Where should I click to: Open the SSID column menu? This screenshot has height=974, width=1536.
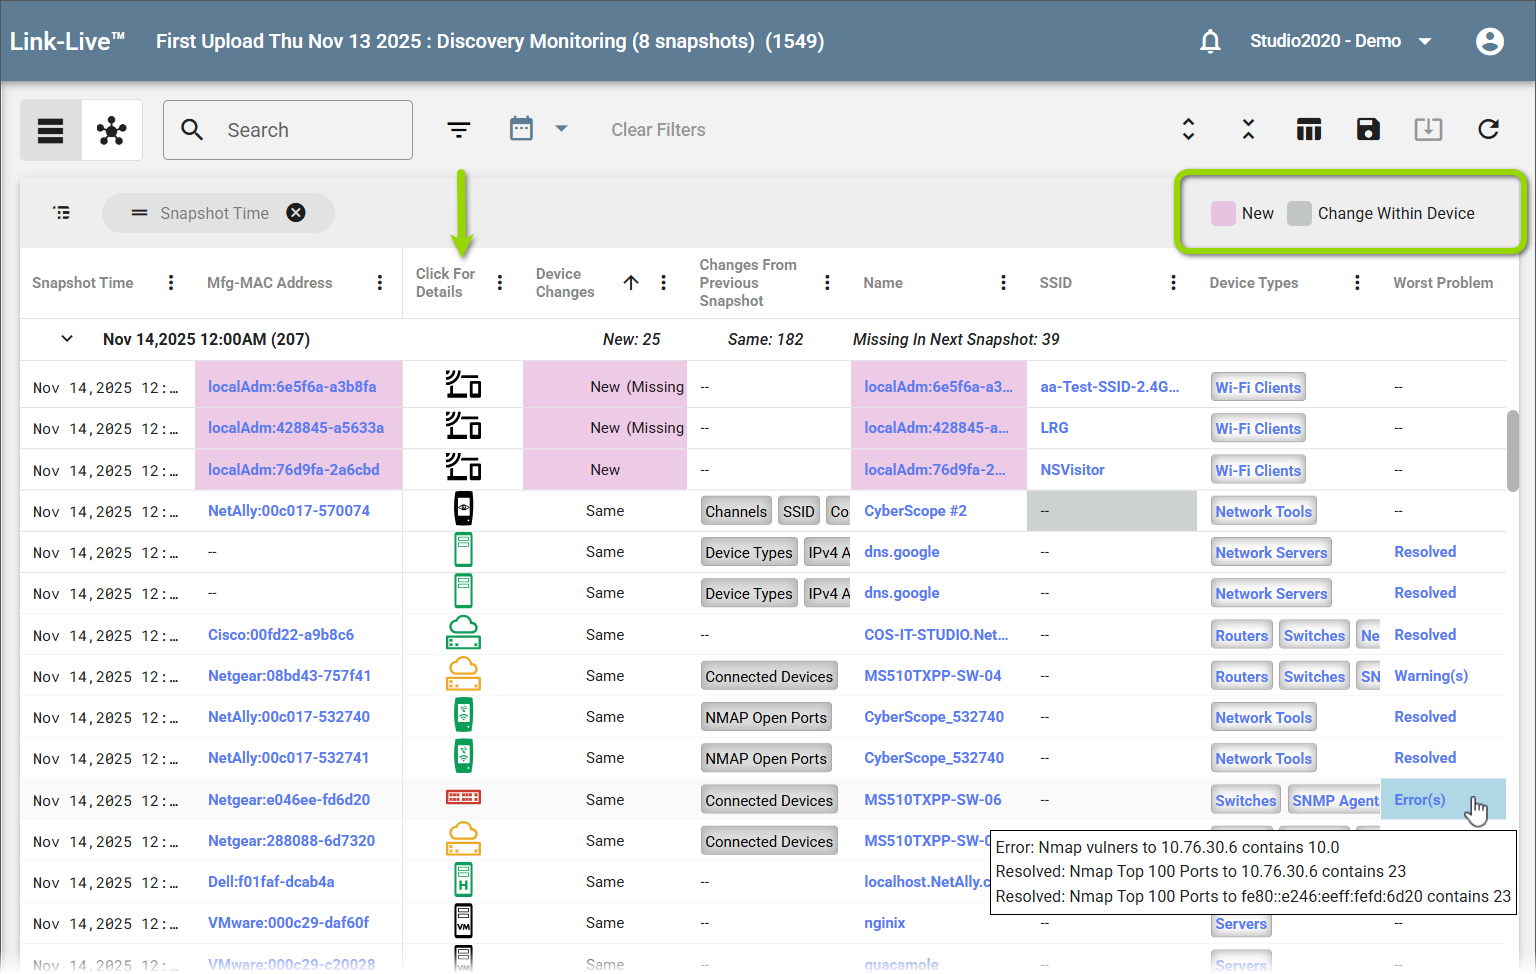pos(1173,283)
